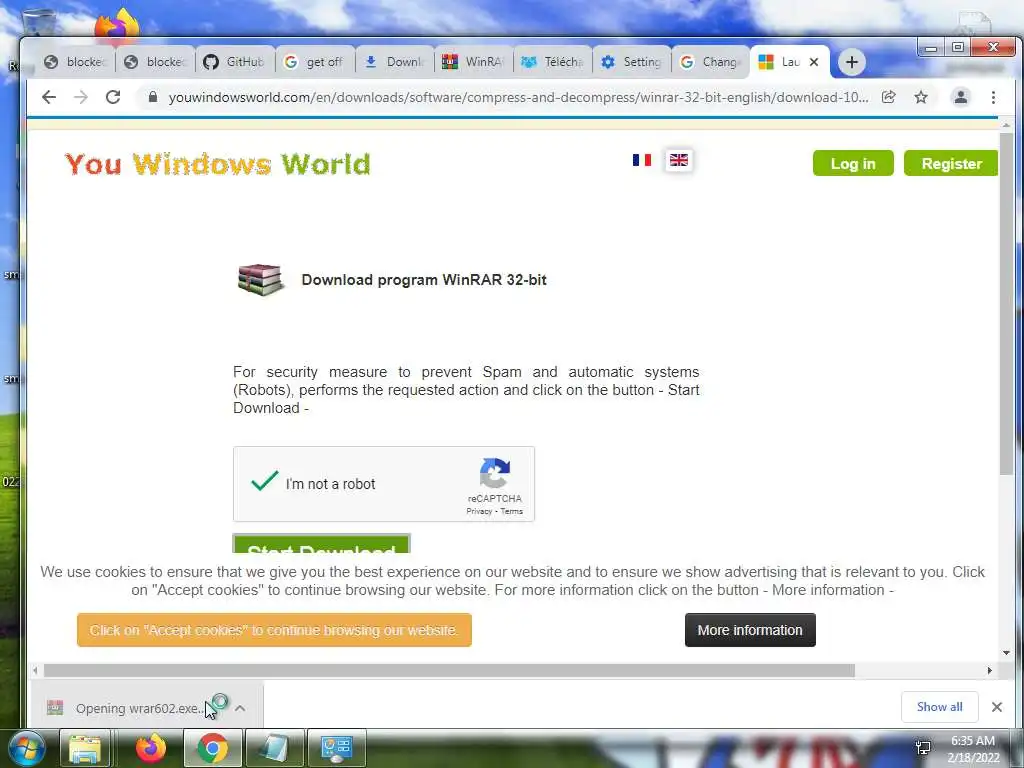1024x768 pixels.
Task: Open the control panel taskbar icon
Action: [336, 748]
